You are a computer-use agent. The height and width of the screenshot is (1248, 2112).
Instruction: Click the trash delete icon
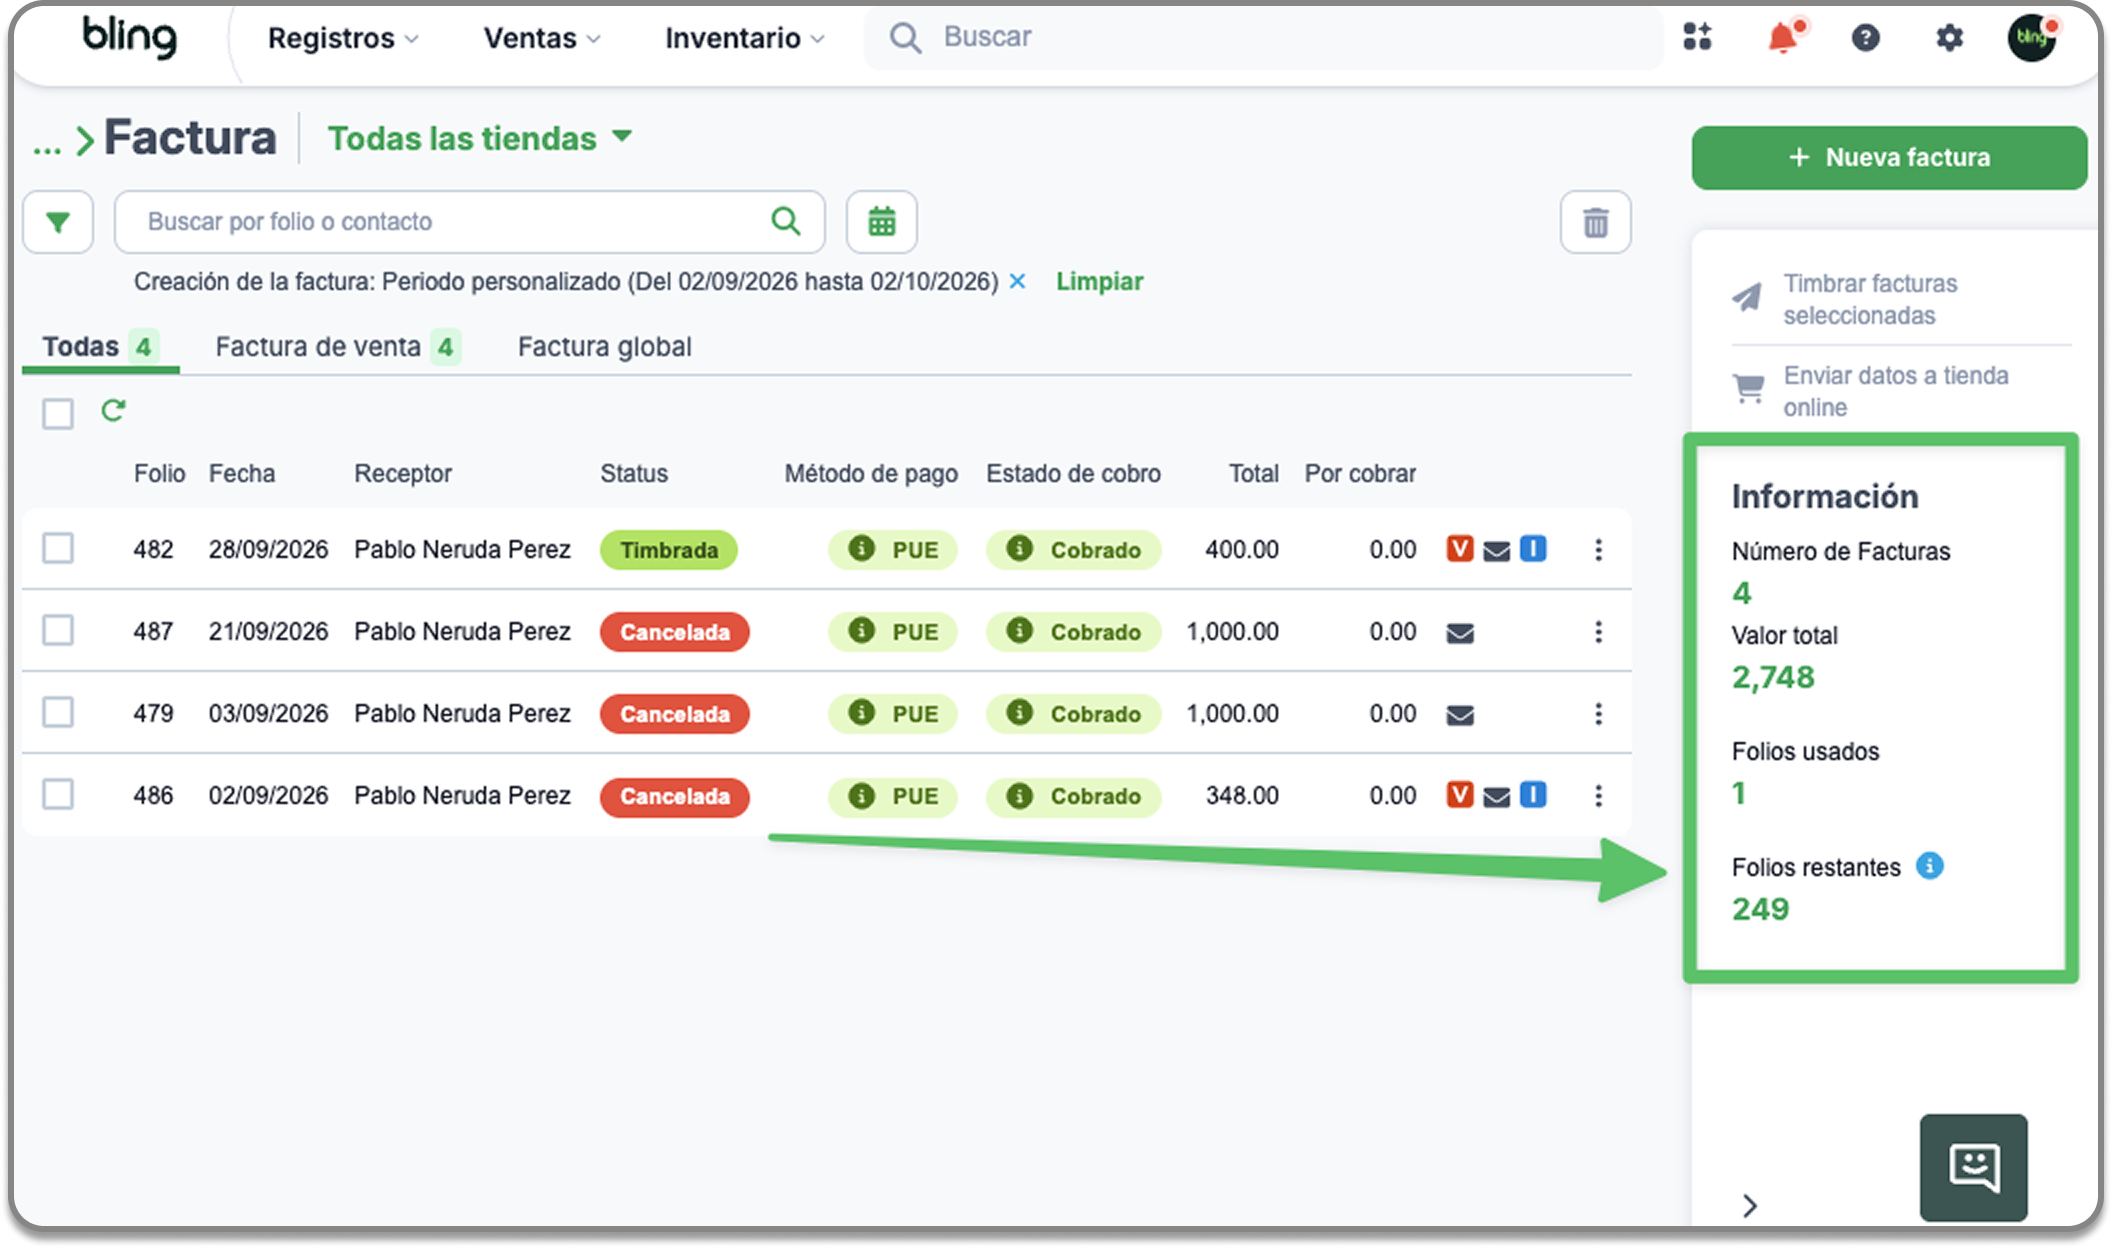coord(1596,222)
